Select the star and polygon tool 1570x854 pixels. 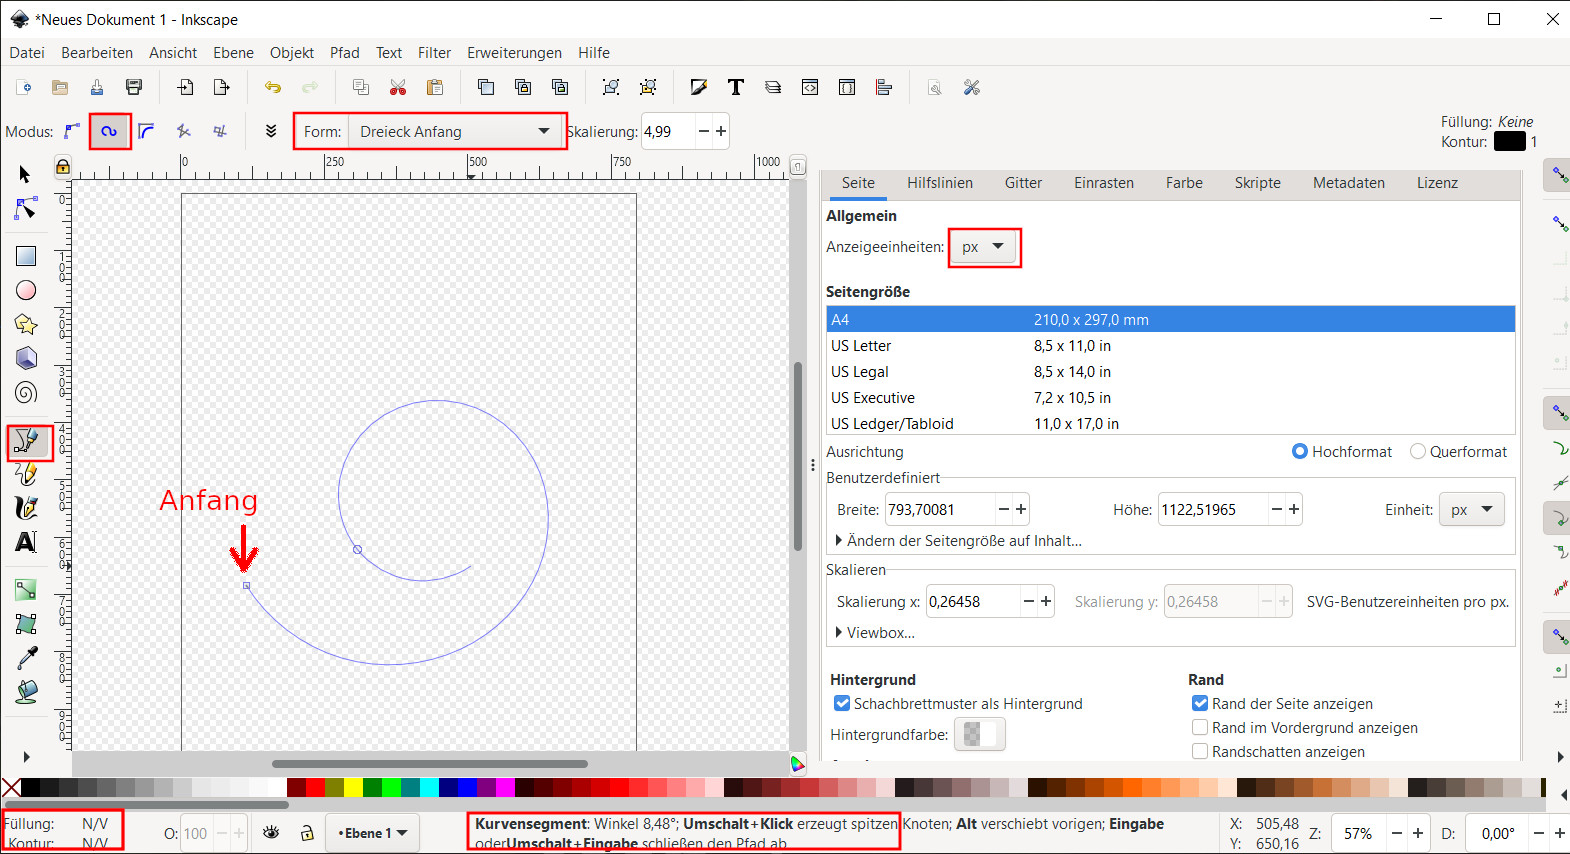click(26, 324)
